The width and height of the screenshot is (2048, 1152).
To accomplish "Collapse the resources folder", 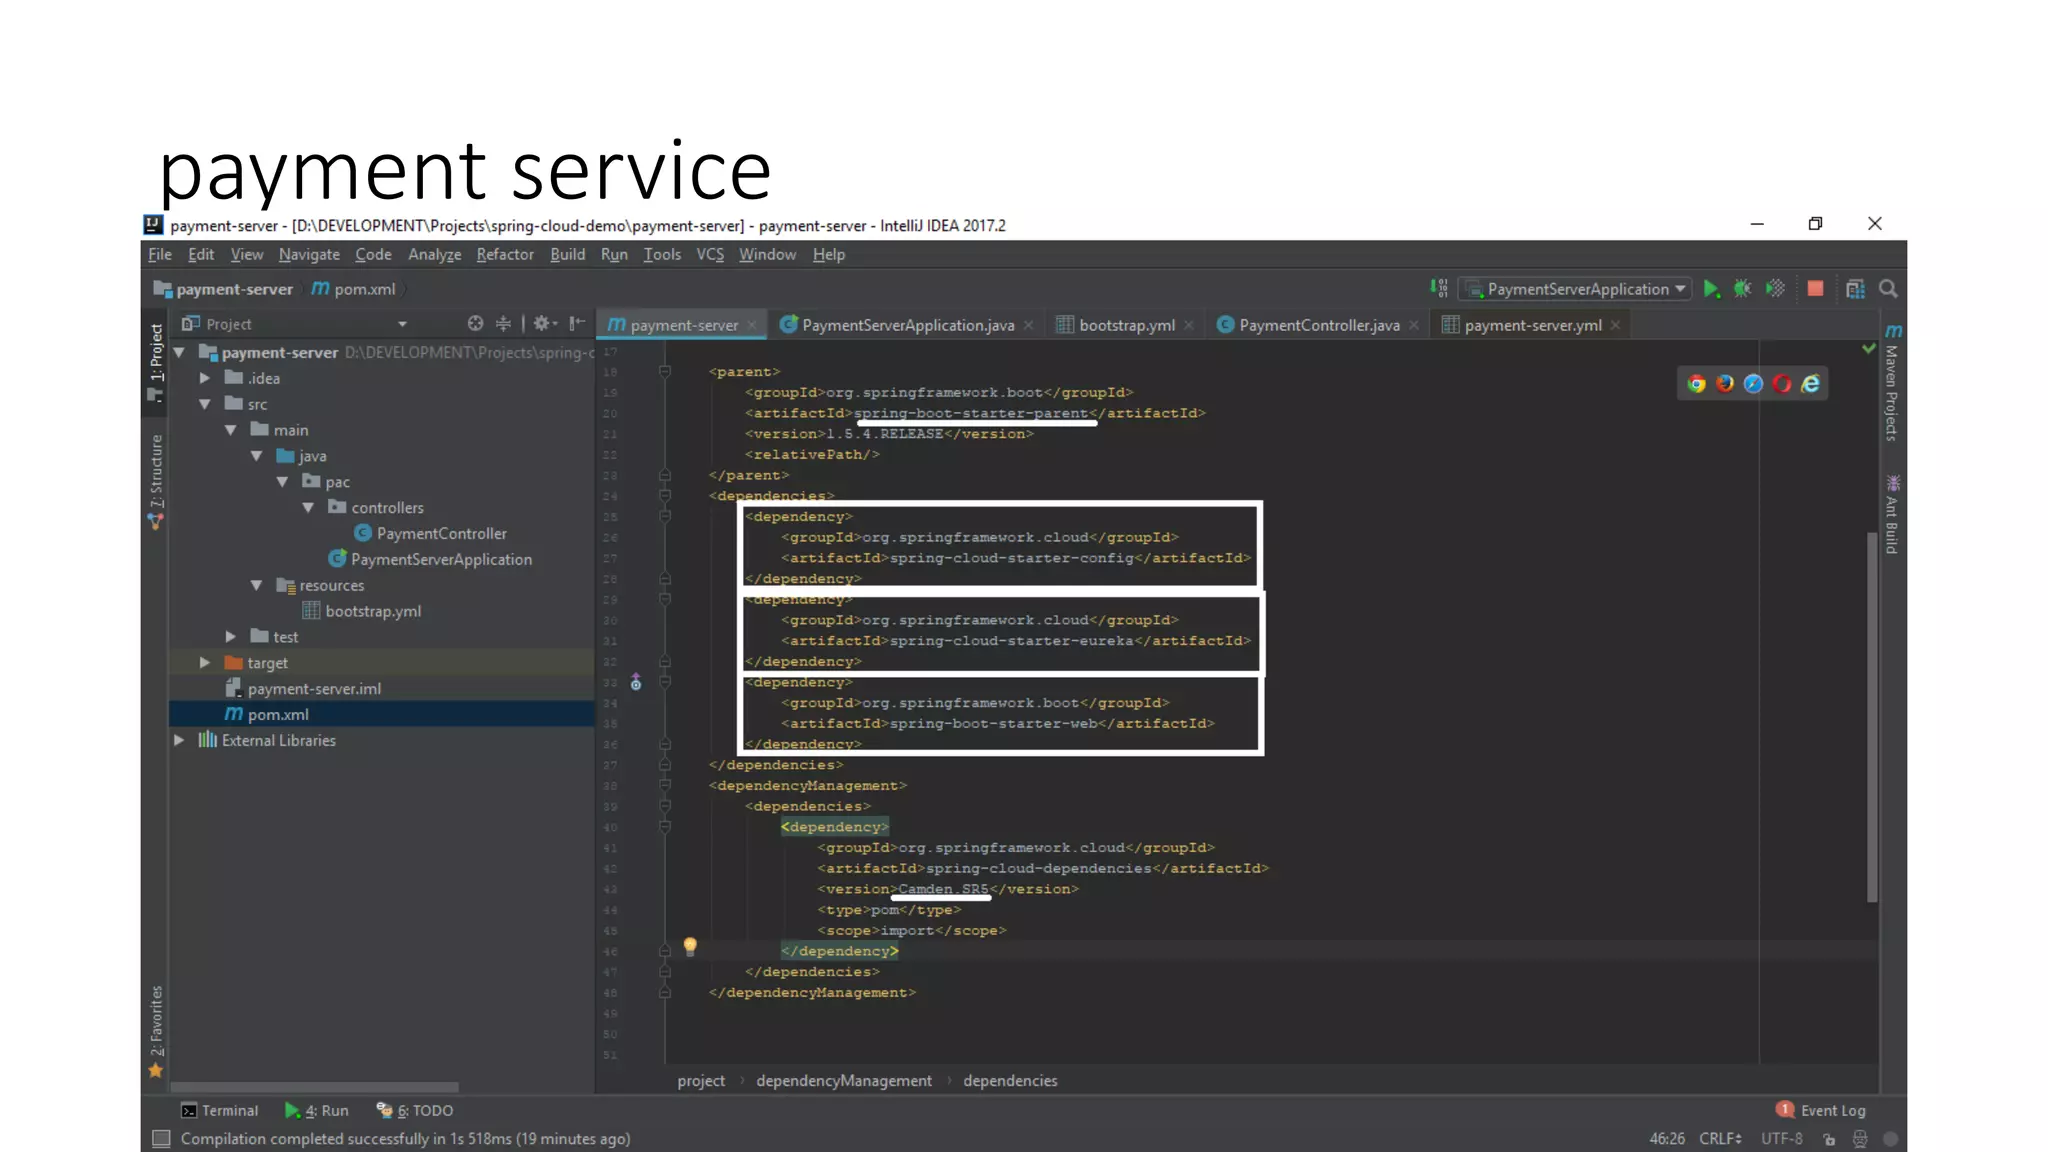I will tap(257, 585).
